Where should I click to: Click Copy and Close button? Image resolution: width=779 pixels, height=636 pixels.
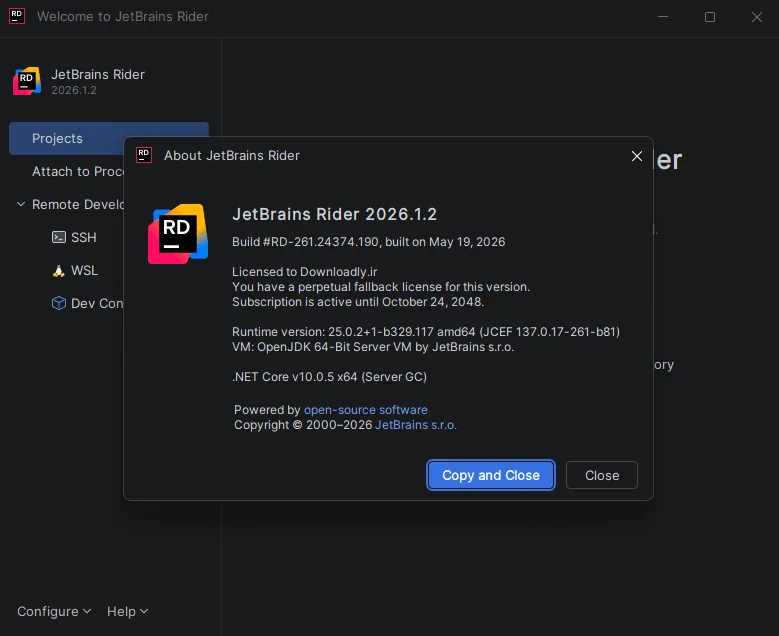tap(490, 475)
